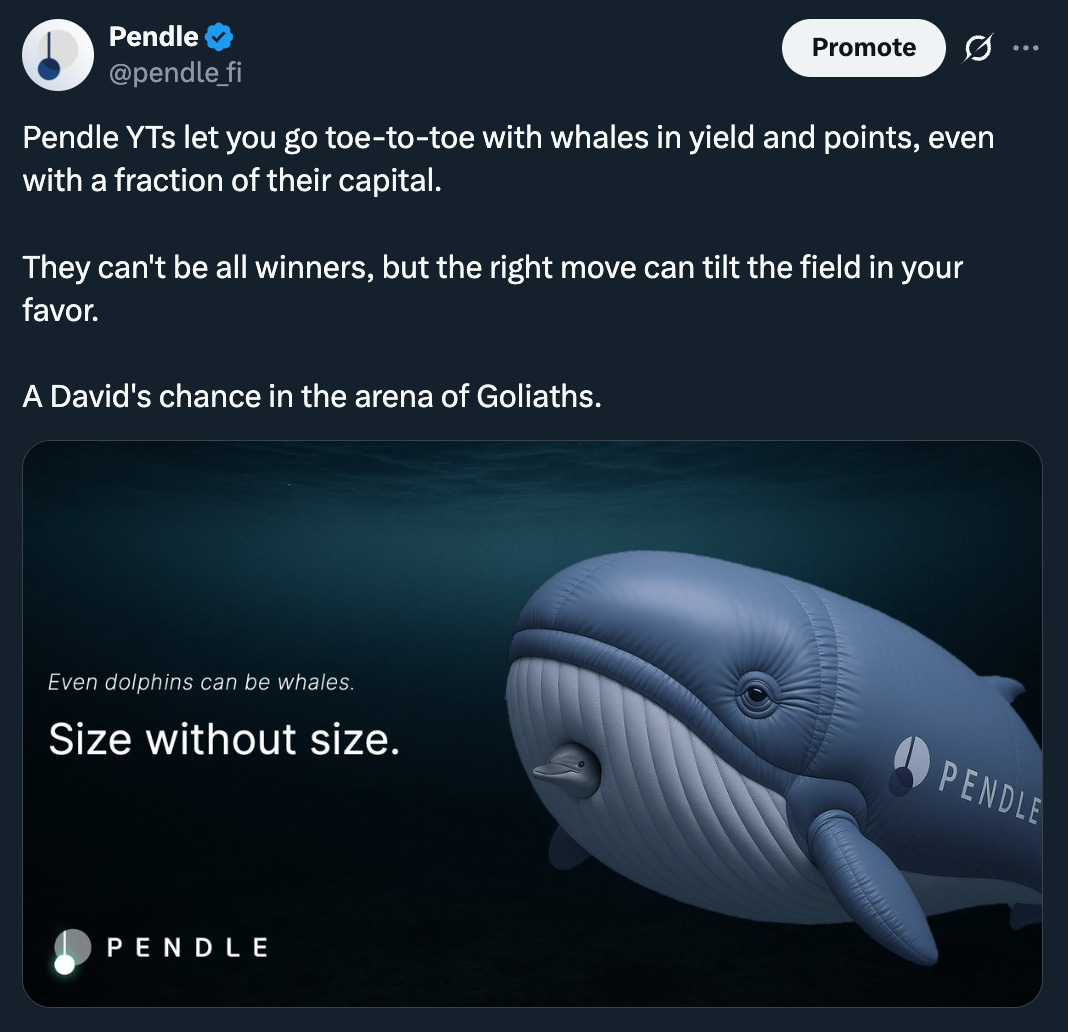Select the small dolphin inside the whale's mouth
The image size is (1068, 1032).
pyautogui.click(x=567, y=770)
